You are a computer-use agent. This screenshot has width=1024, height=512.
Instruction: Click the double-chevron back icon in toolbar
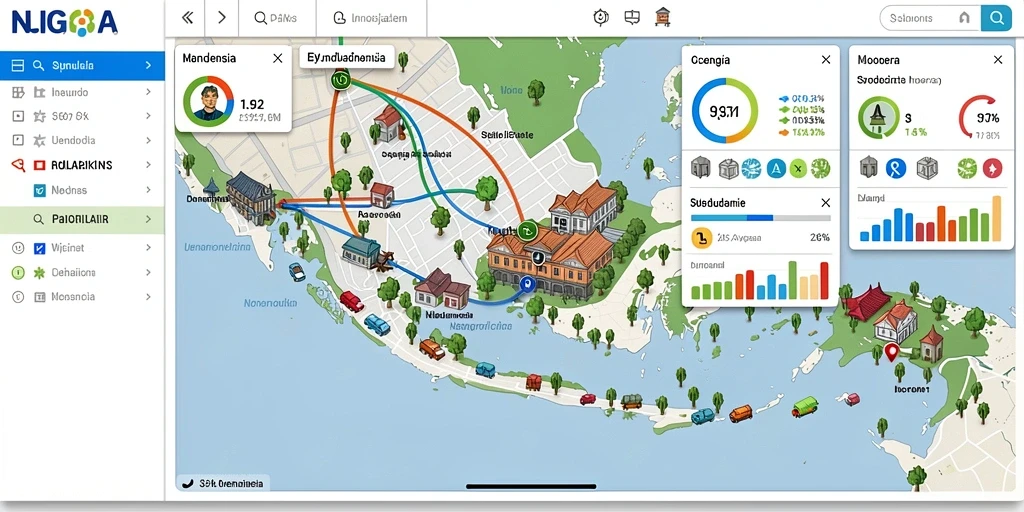(x=187, y=18)
